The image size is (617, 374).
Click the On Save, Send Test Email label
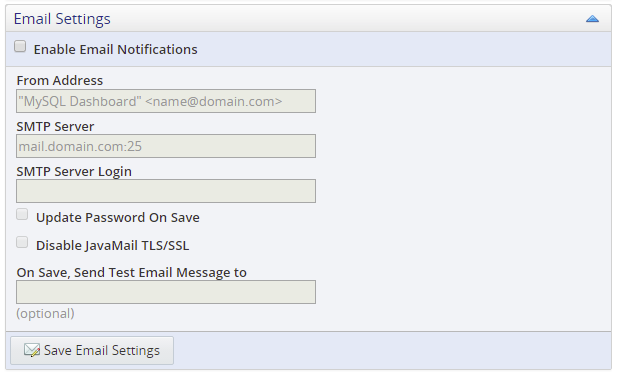click(x=131, y=273)
